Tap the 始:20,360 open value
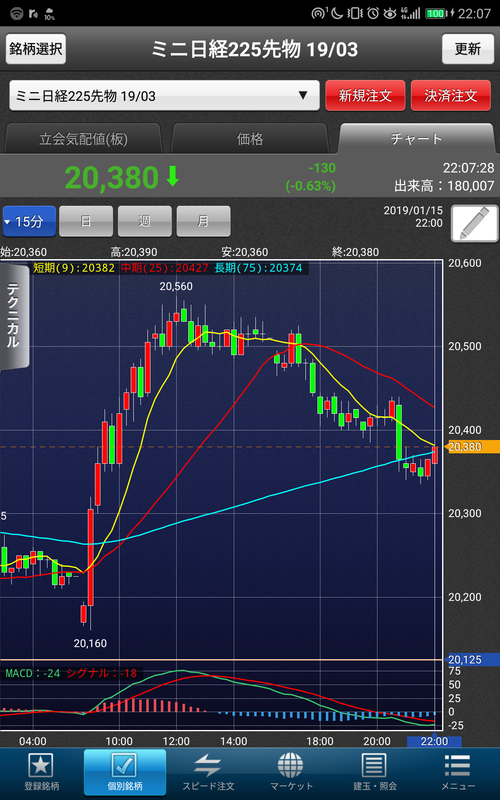500x800 pixels. 23,252
